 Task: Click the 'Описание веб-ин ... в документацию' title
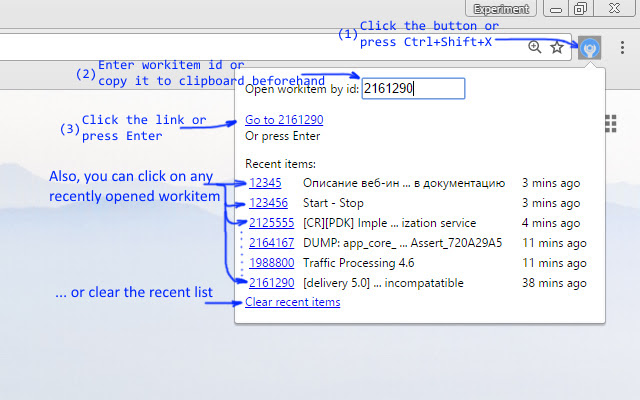(404, 183)
